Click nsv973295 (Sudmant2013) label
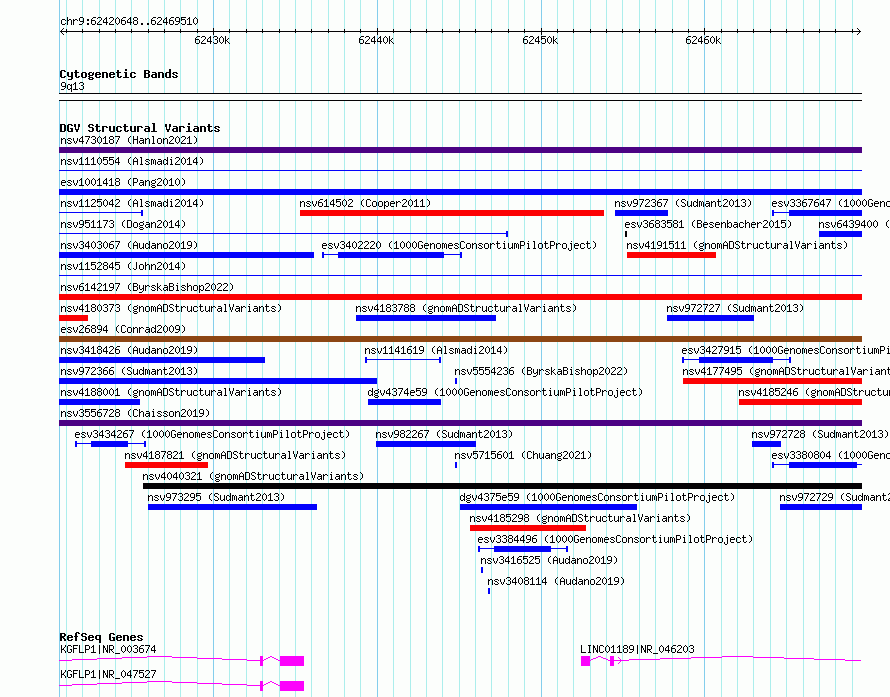 point(216,497)
